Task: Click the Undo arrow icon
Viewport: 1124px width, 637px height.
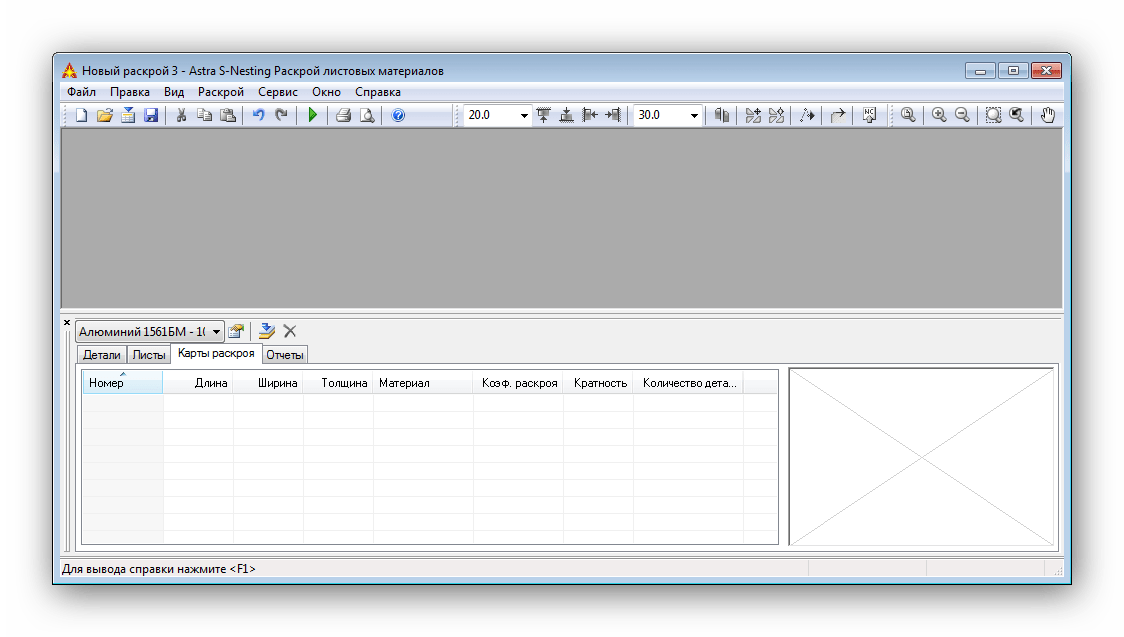Action: (258, 115)
